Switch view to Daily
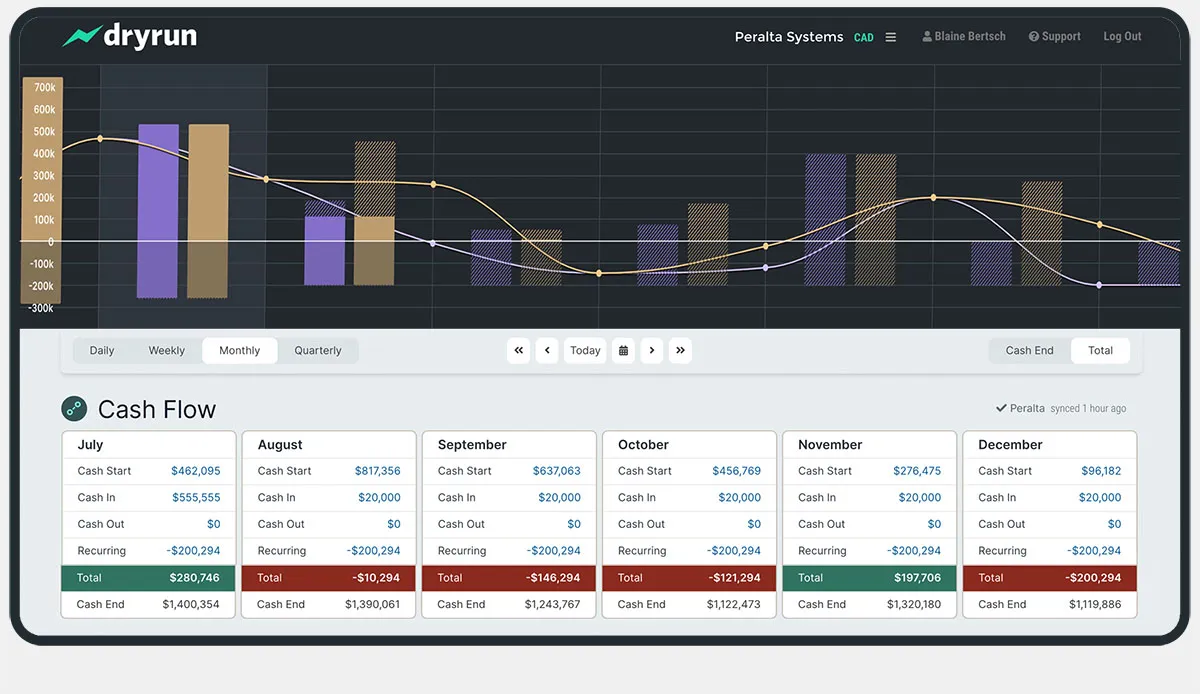This screenshot has height=694, width=1200. pyautogui.click(x=102, y=351)
